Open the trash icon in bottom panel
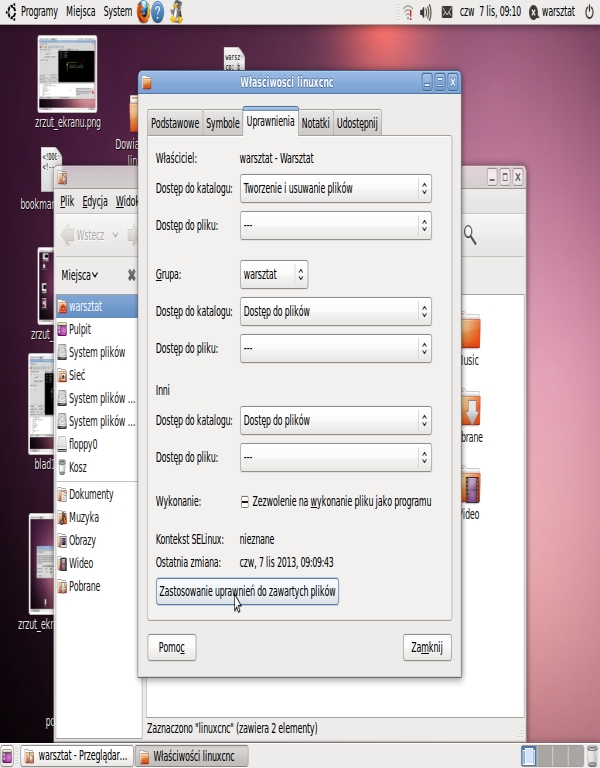The height and width of the screenshot is (768, 600). (592, 756)
